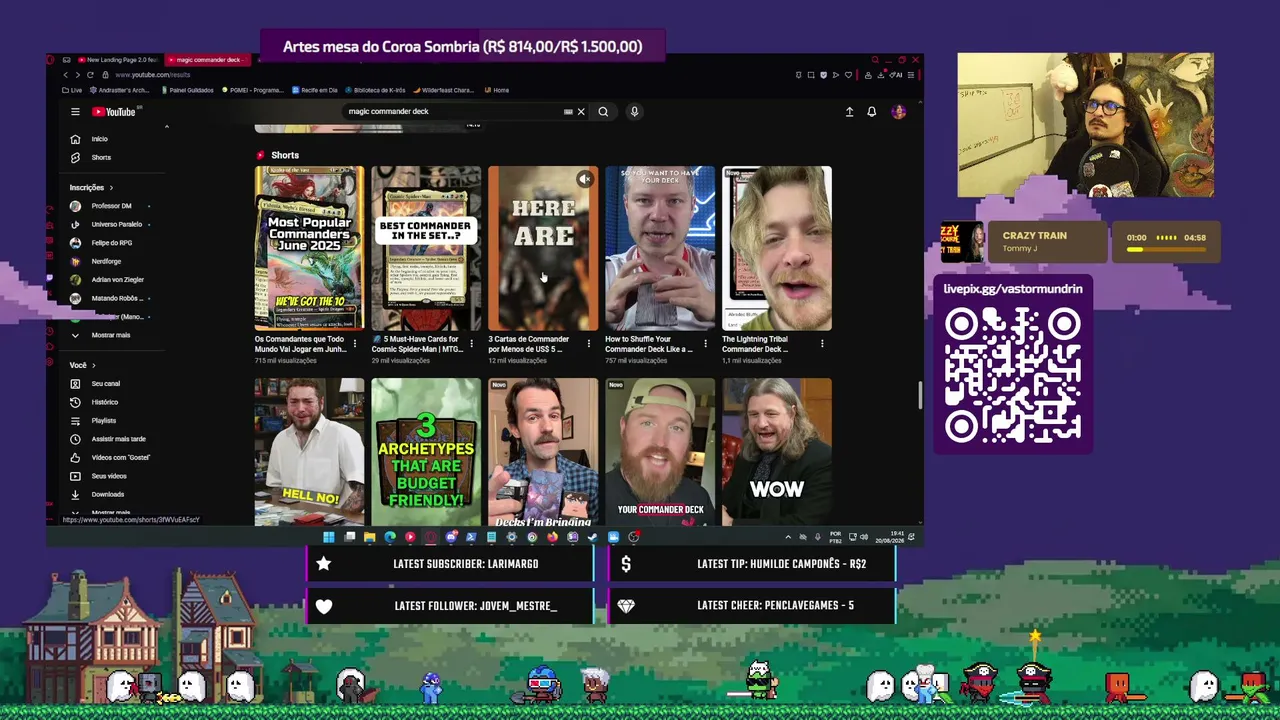Open options for 3 Cartas de Commander short

[588, 344]
